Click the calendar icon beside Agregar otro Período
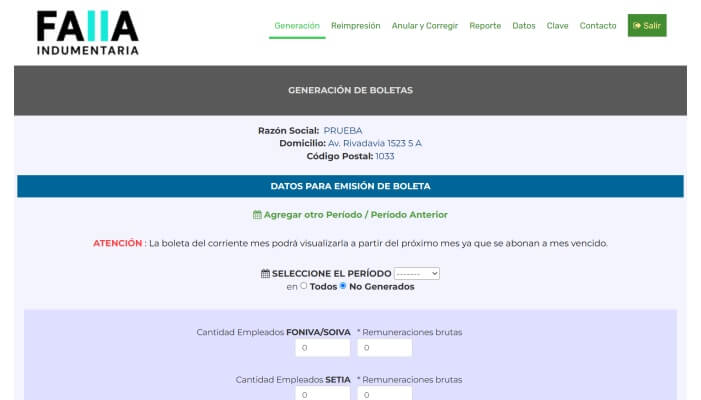 pyautogui.click(x=257, y=215)
